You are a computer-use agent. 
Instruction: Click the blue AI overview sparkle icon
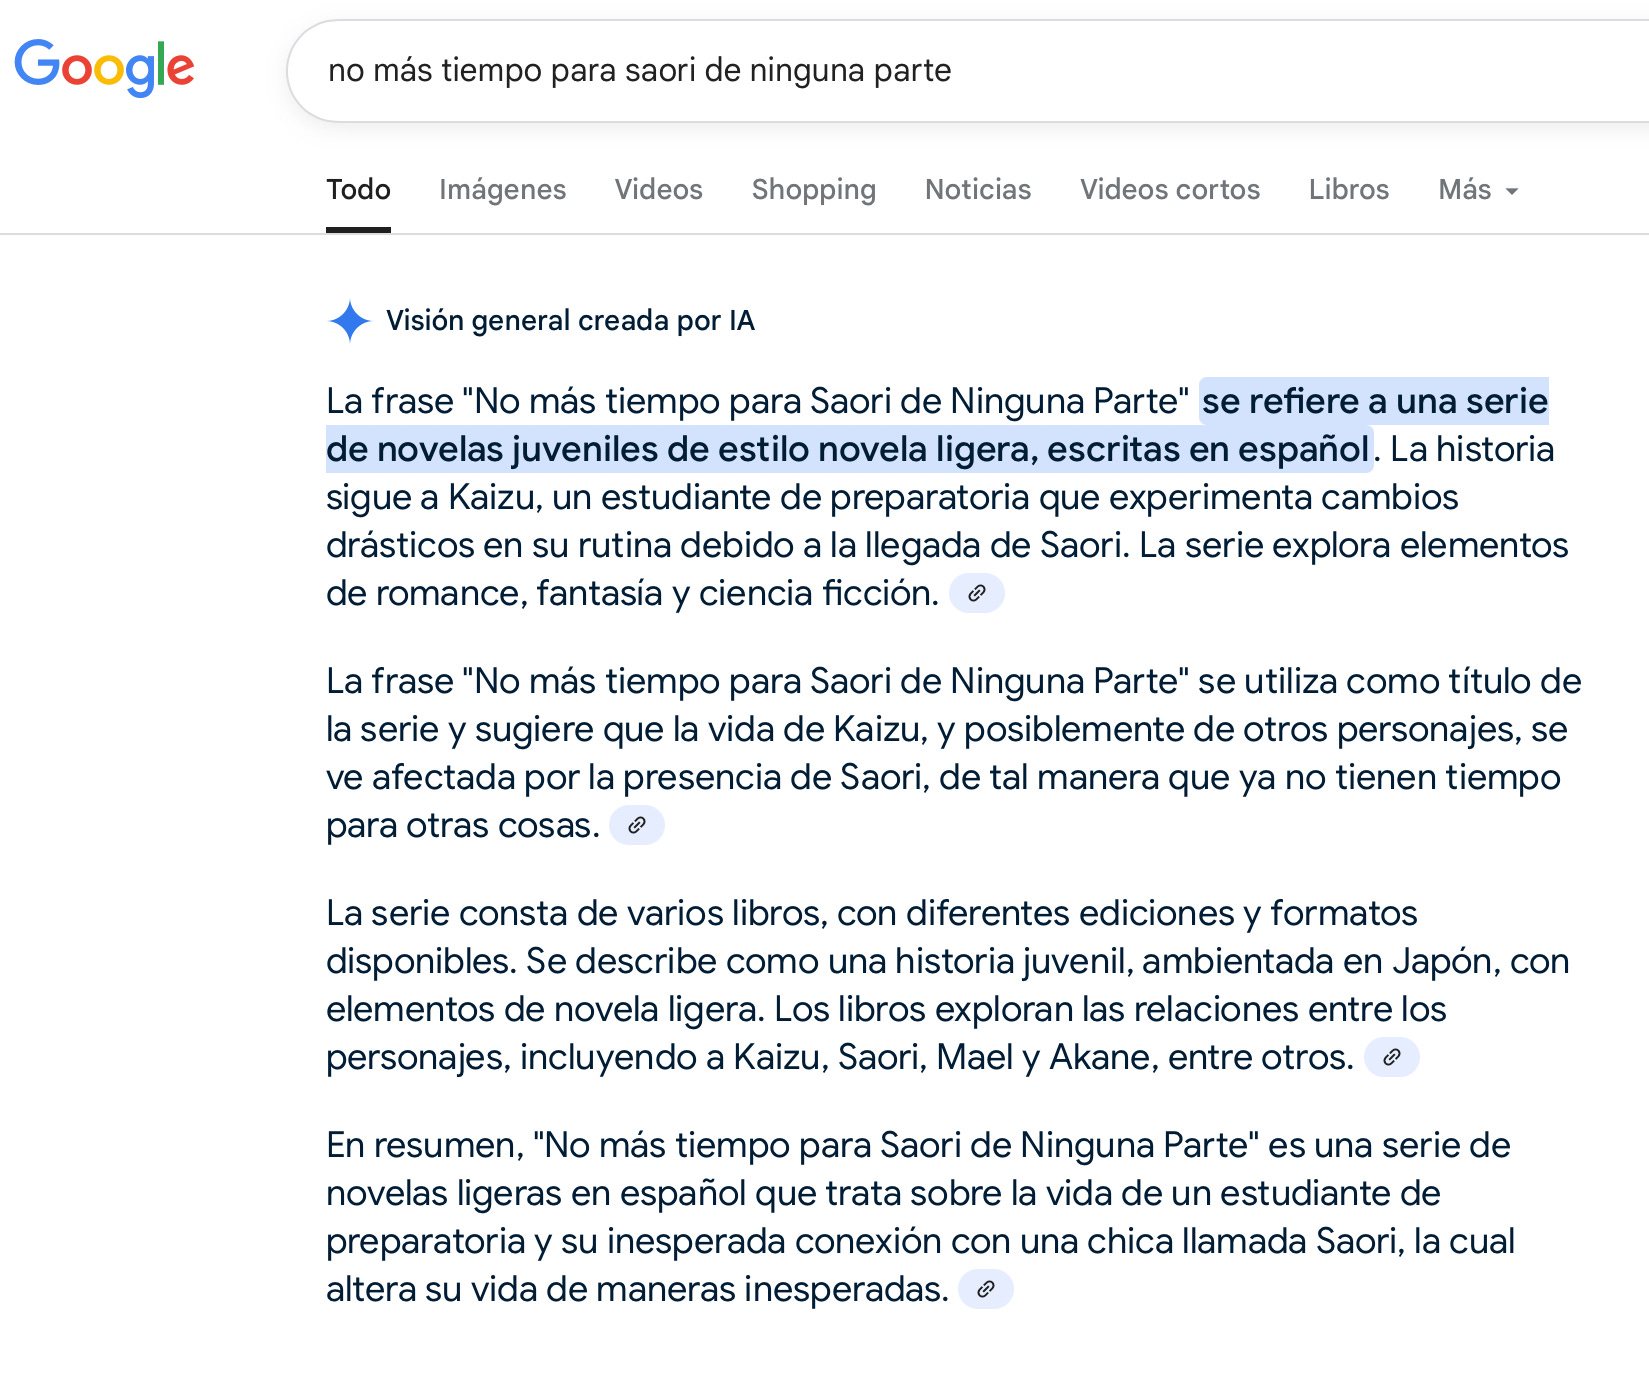pyautogui.click(x=350, y=321)
